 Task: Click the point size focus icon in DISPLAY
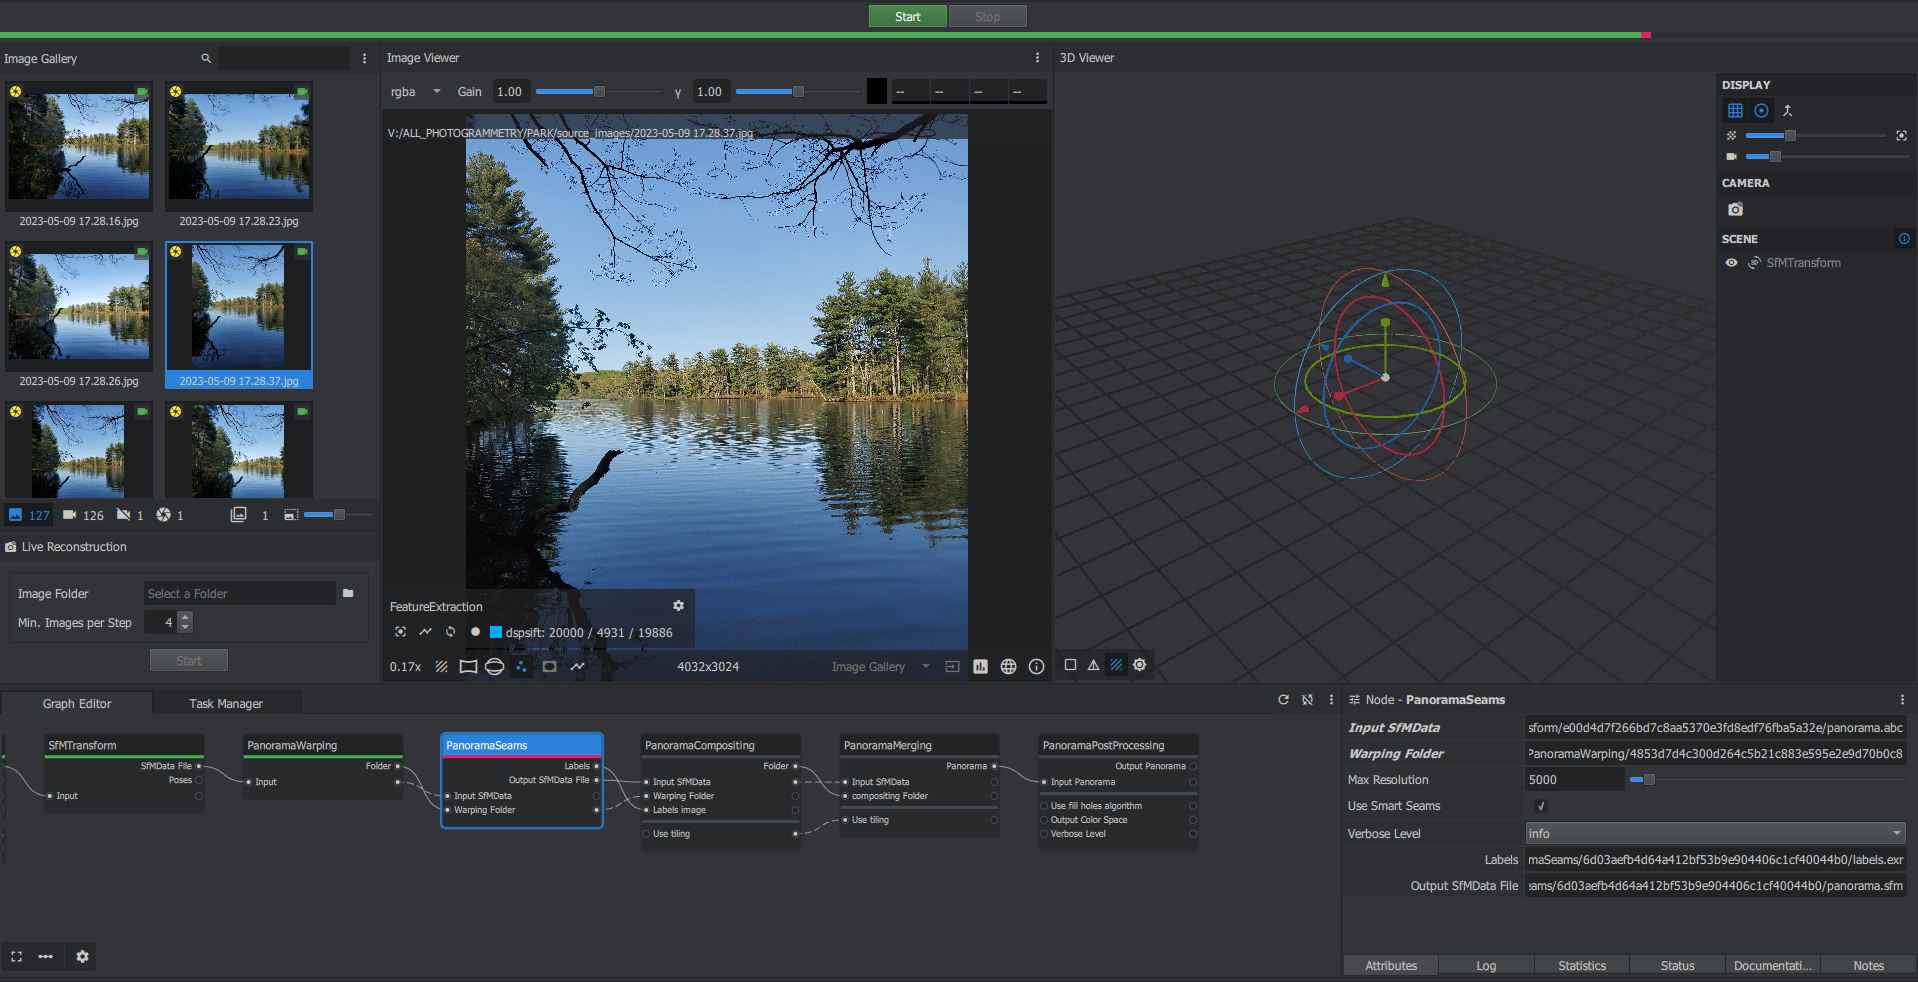(1901, 135)
